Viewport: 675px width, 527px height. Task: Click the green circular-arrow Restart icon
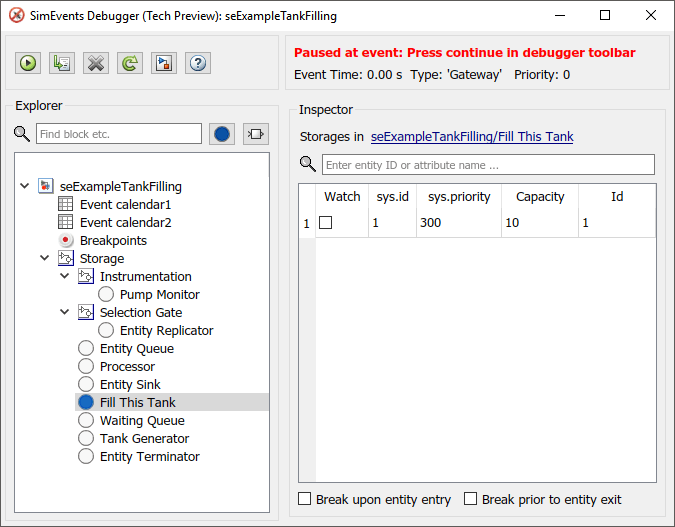pyautogui.click(x=130, y=63)
